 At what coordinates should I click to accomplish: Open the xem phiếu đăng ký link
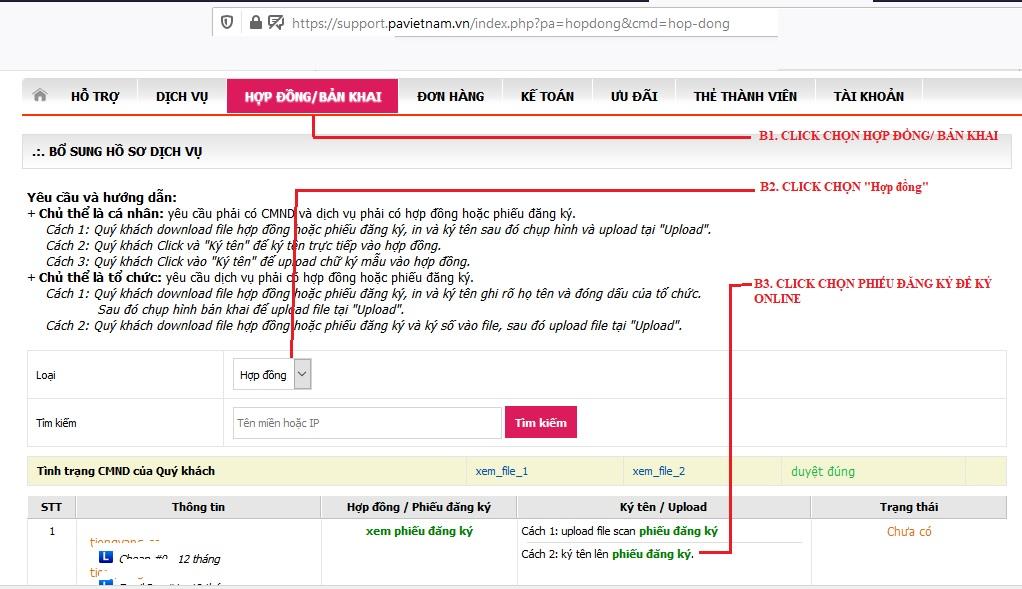click(419, 531)
